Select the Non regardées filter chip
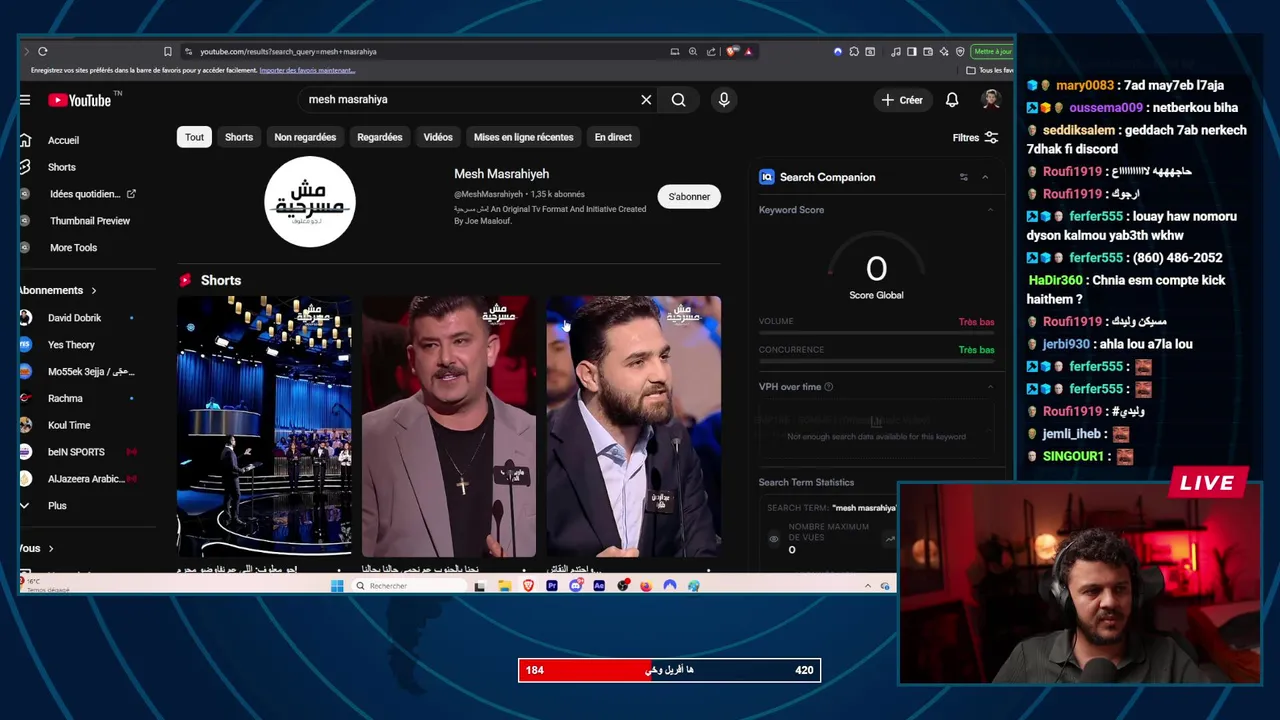The height and width of the screenshot is (720, 1280). pos(305,137)
